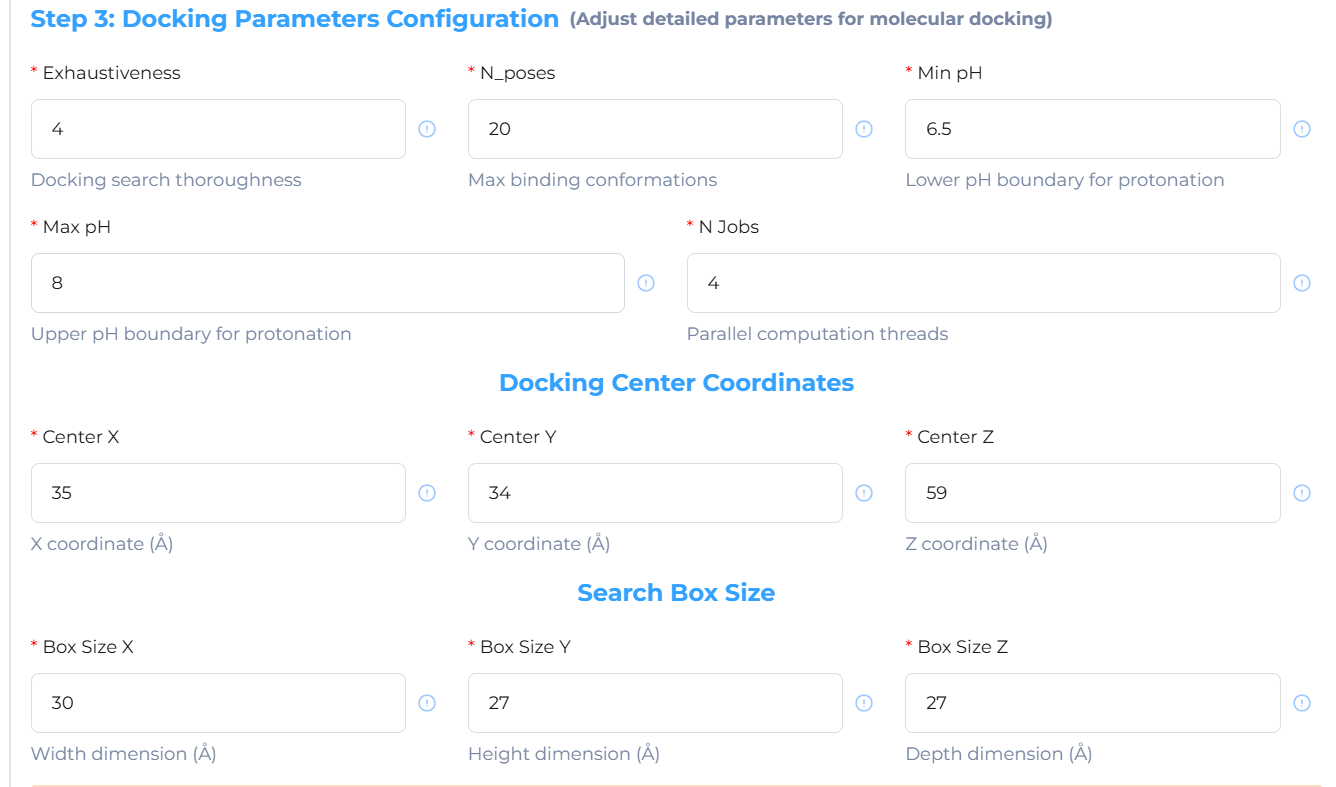
Task: Select the Center X coordinate field
Action: [218, 493]
